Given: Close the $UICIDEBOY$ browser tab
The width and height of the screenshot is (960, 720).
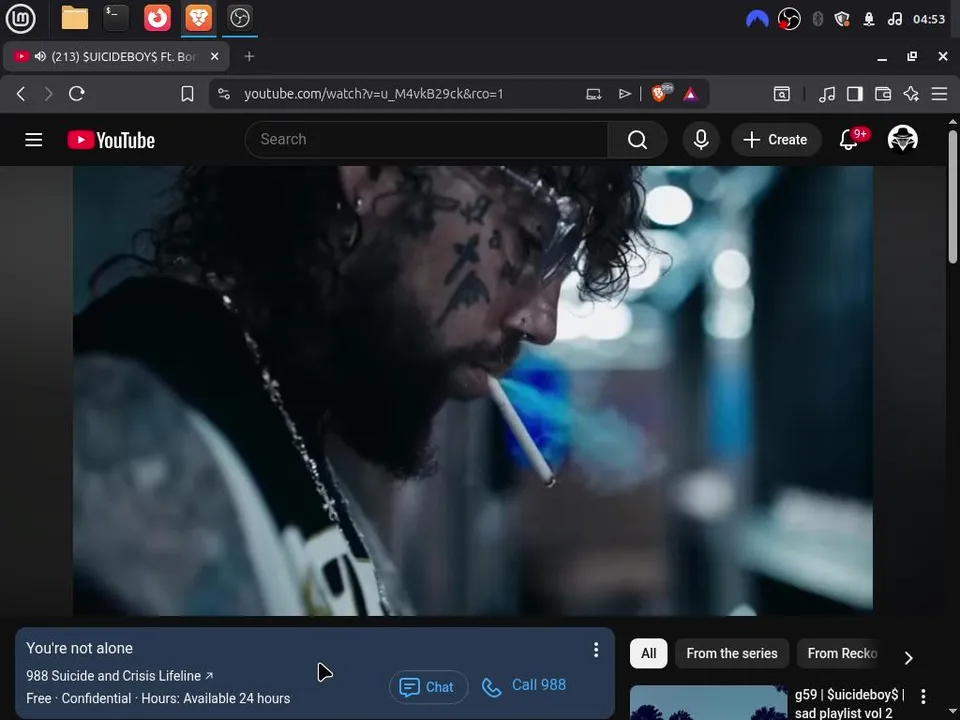Looking at the screenshot, I should (x=214, y=56).
